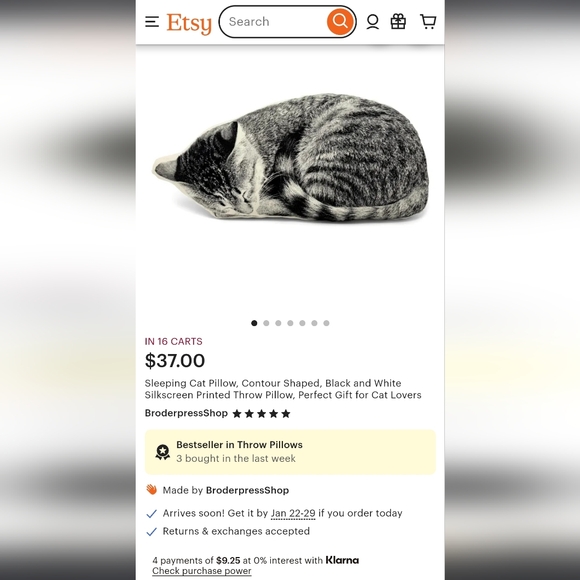Open the account profile icon

pos(372,22)
